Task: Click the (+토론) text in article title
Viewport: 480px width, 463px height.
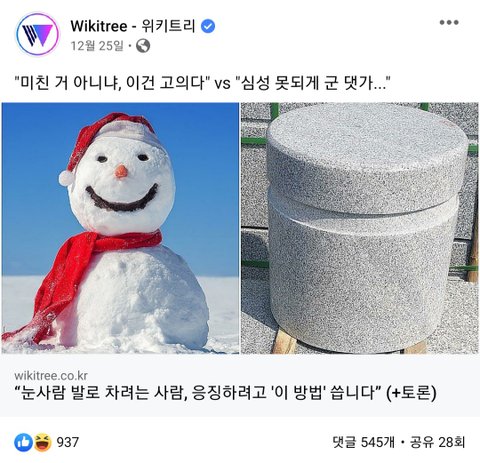Action: [411, 393]
